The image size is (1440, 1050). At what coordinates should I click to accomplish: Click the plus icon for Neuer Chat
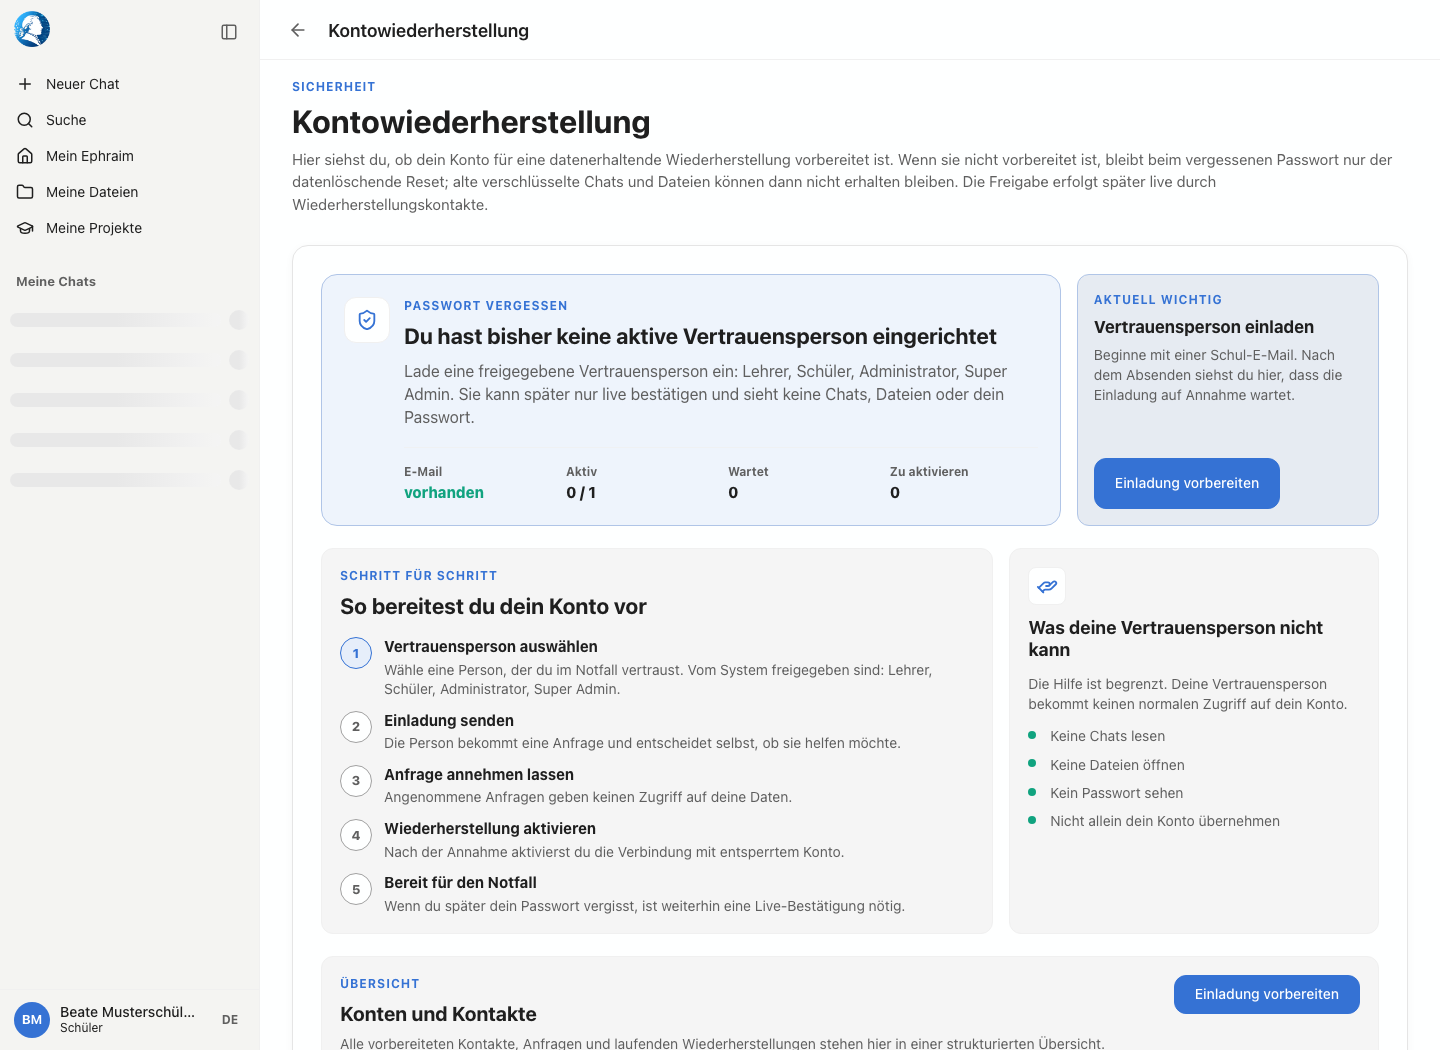coord(25,84)
